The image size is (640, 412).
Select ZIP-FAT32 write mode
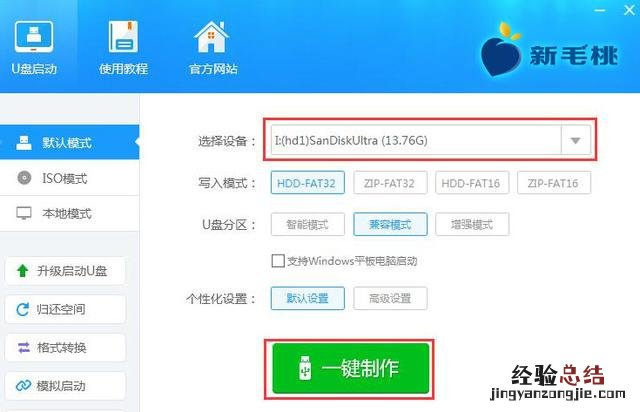tap(390, 183)
